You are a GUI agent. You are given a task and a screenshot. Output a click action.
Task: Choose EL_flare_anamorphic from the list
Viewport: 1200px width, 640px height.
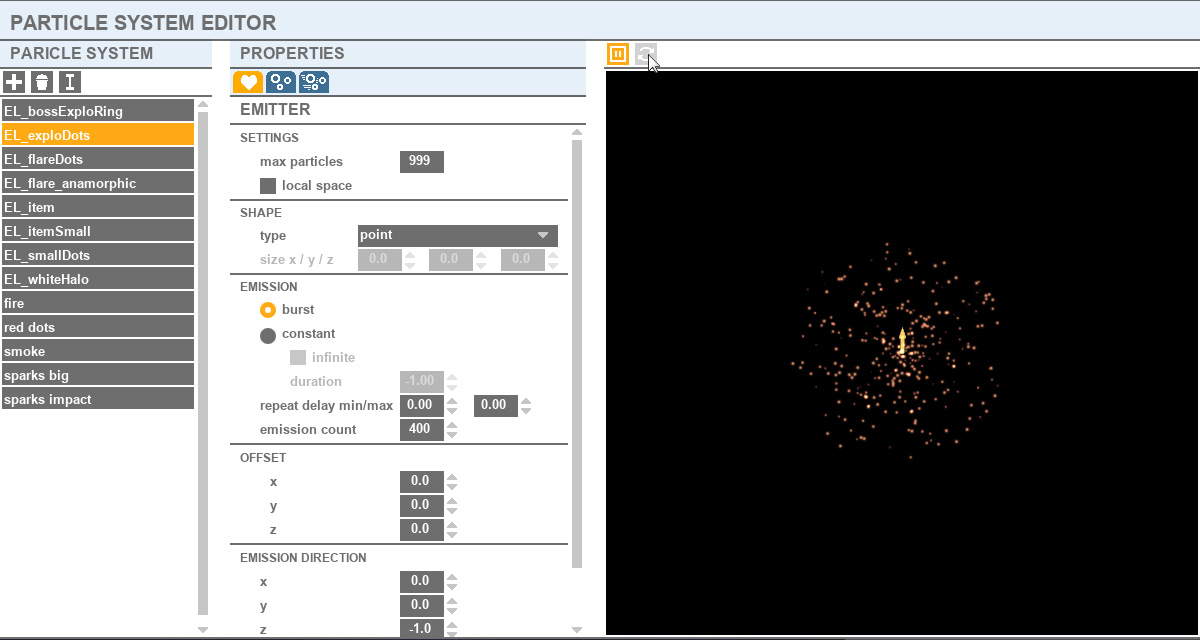pyautogui.click(x=98, y=183)
